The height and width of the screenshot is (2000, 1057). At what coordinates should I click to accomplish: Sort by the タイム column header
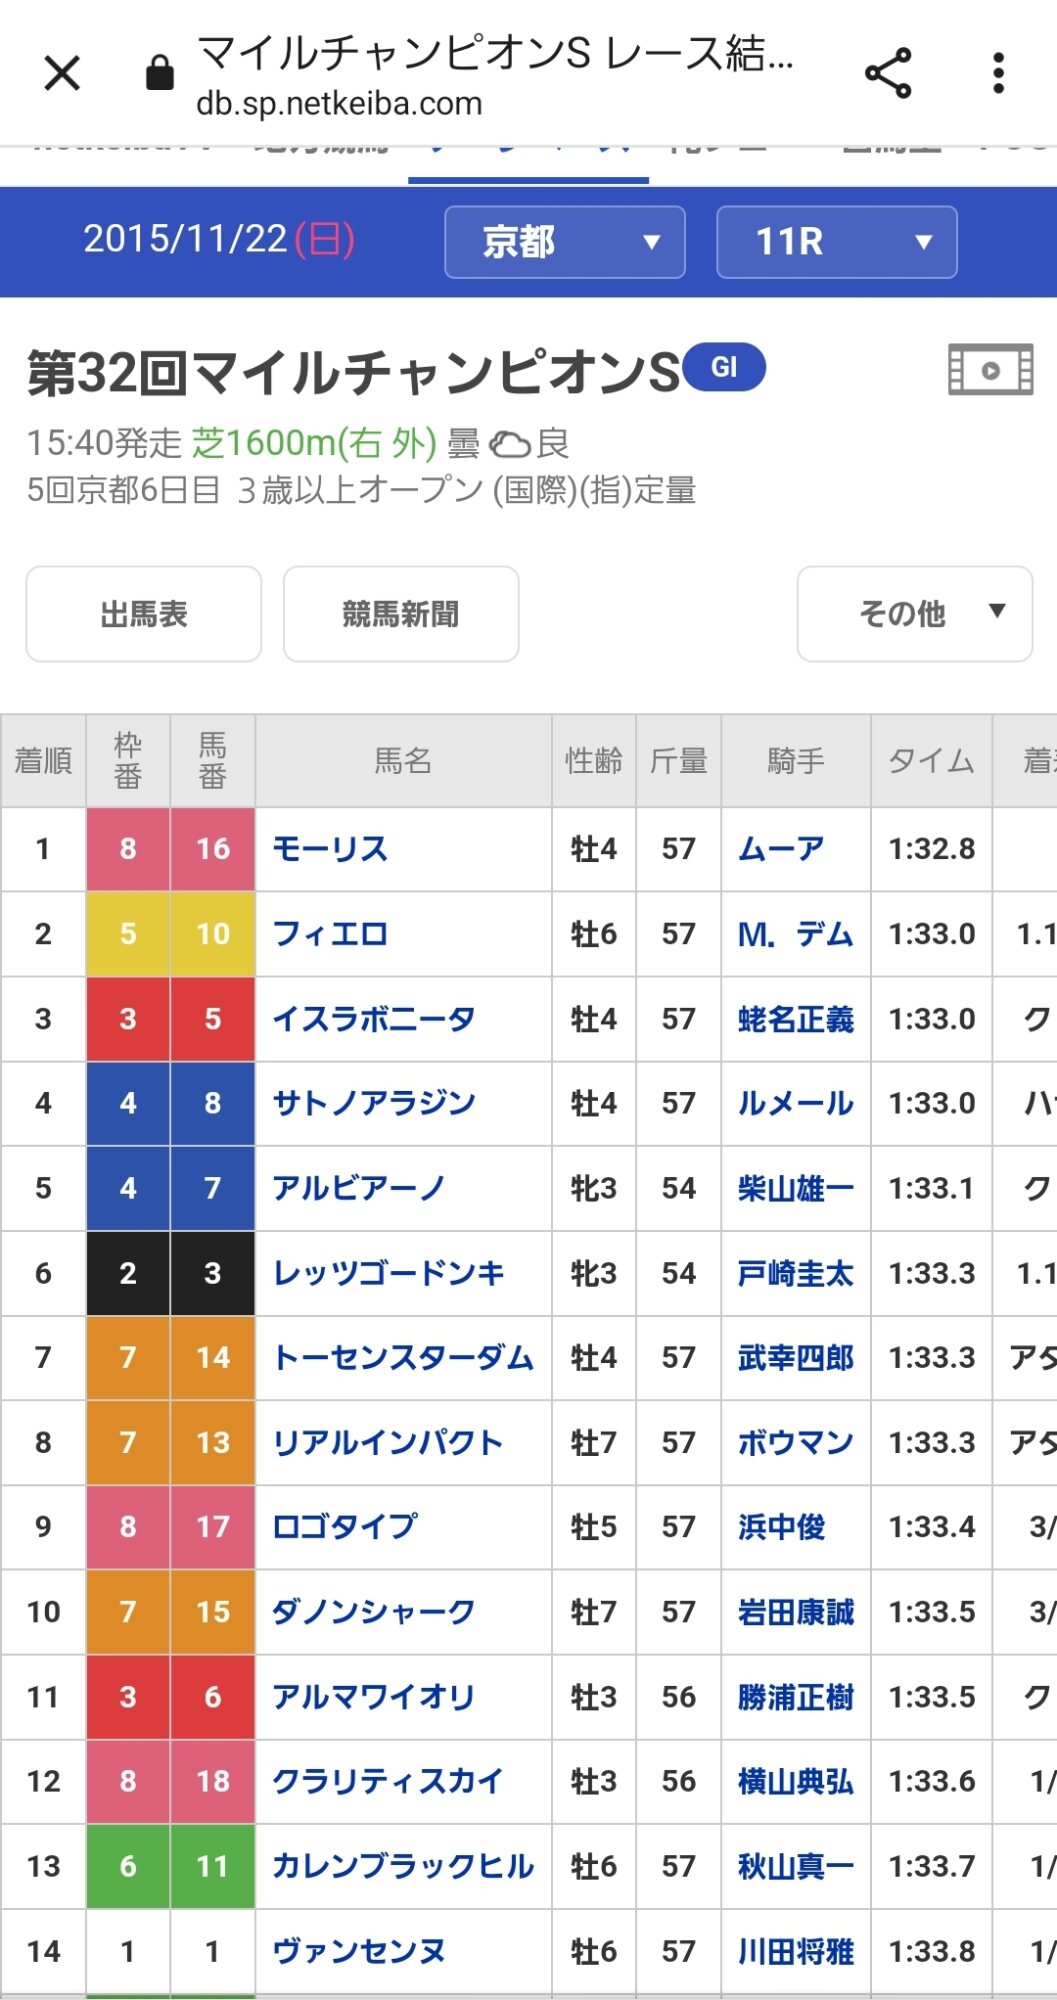click(x=931, y=761)
